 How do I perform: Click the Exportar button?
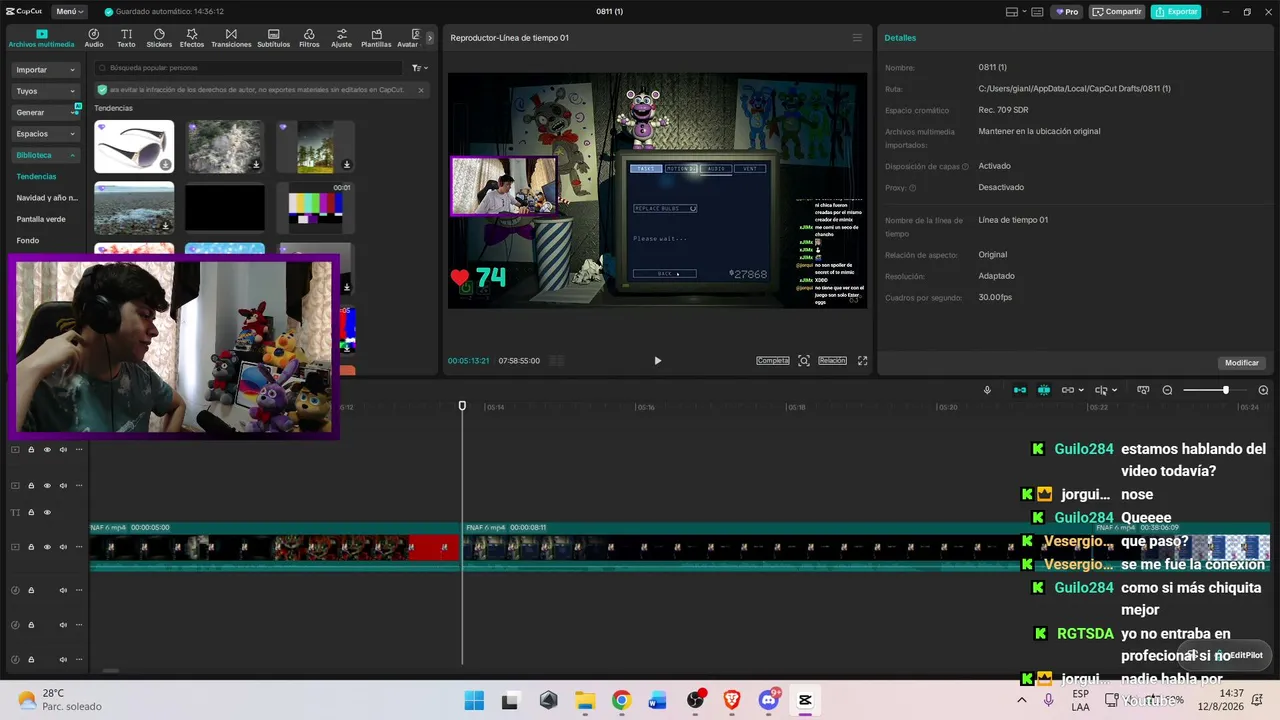click(x=1176, y=12)
